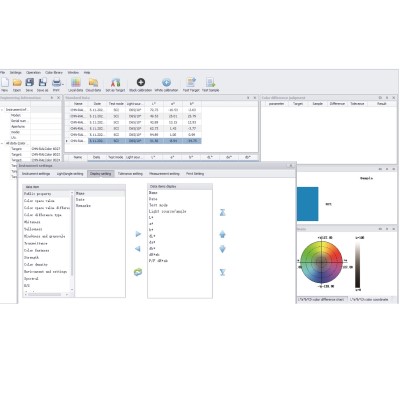Viewport: 400px width, 400px height.
Task: Click the blue target color swatch
Action: point(307,204)
